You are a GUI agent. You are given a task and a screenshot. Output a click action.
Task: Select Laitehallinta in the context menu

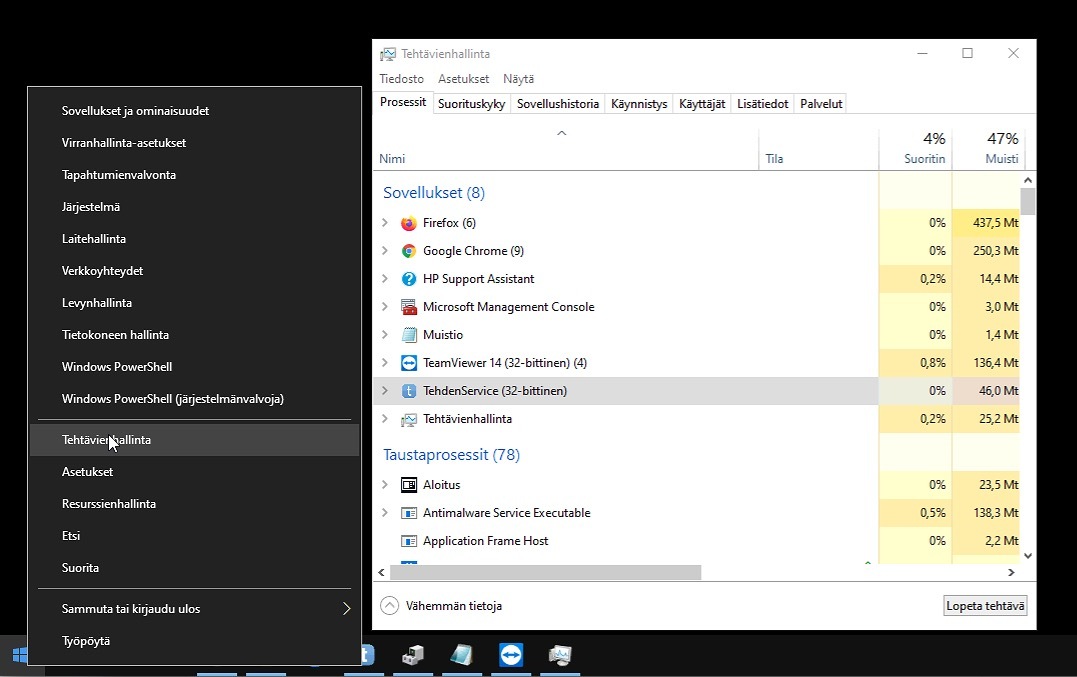click(x=94, y=239)
